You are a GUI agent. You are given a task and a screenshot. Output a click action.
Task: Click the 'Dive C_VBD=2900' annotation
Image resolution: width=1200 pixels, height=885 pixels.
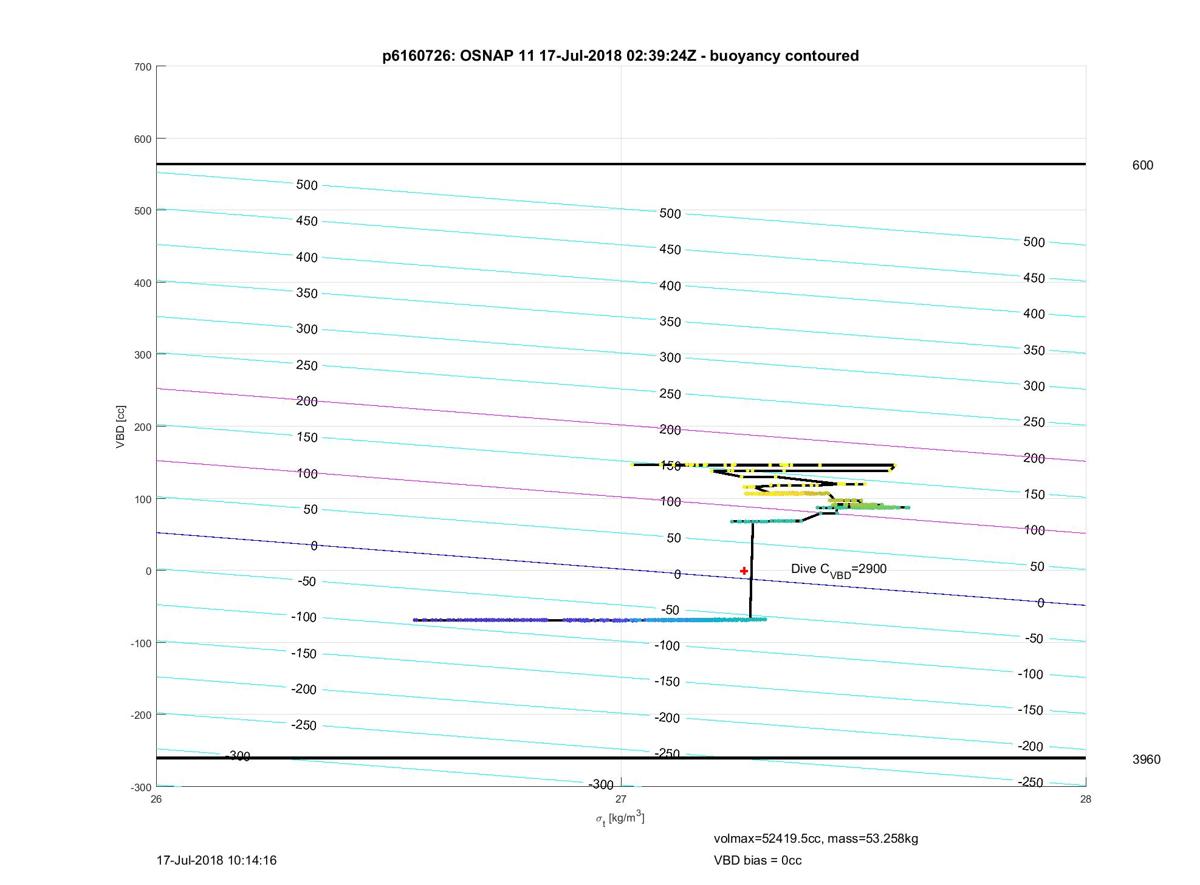click(839, 570)
